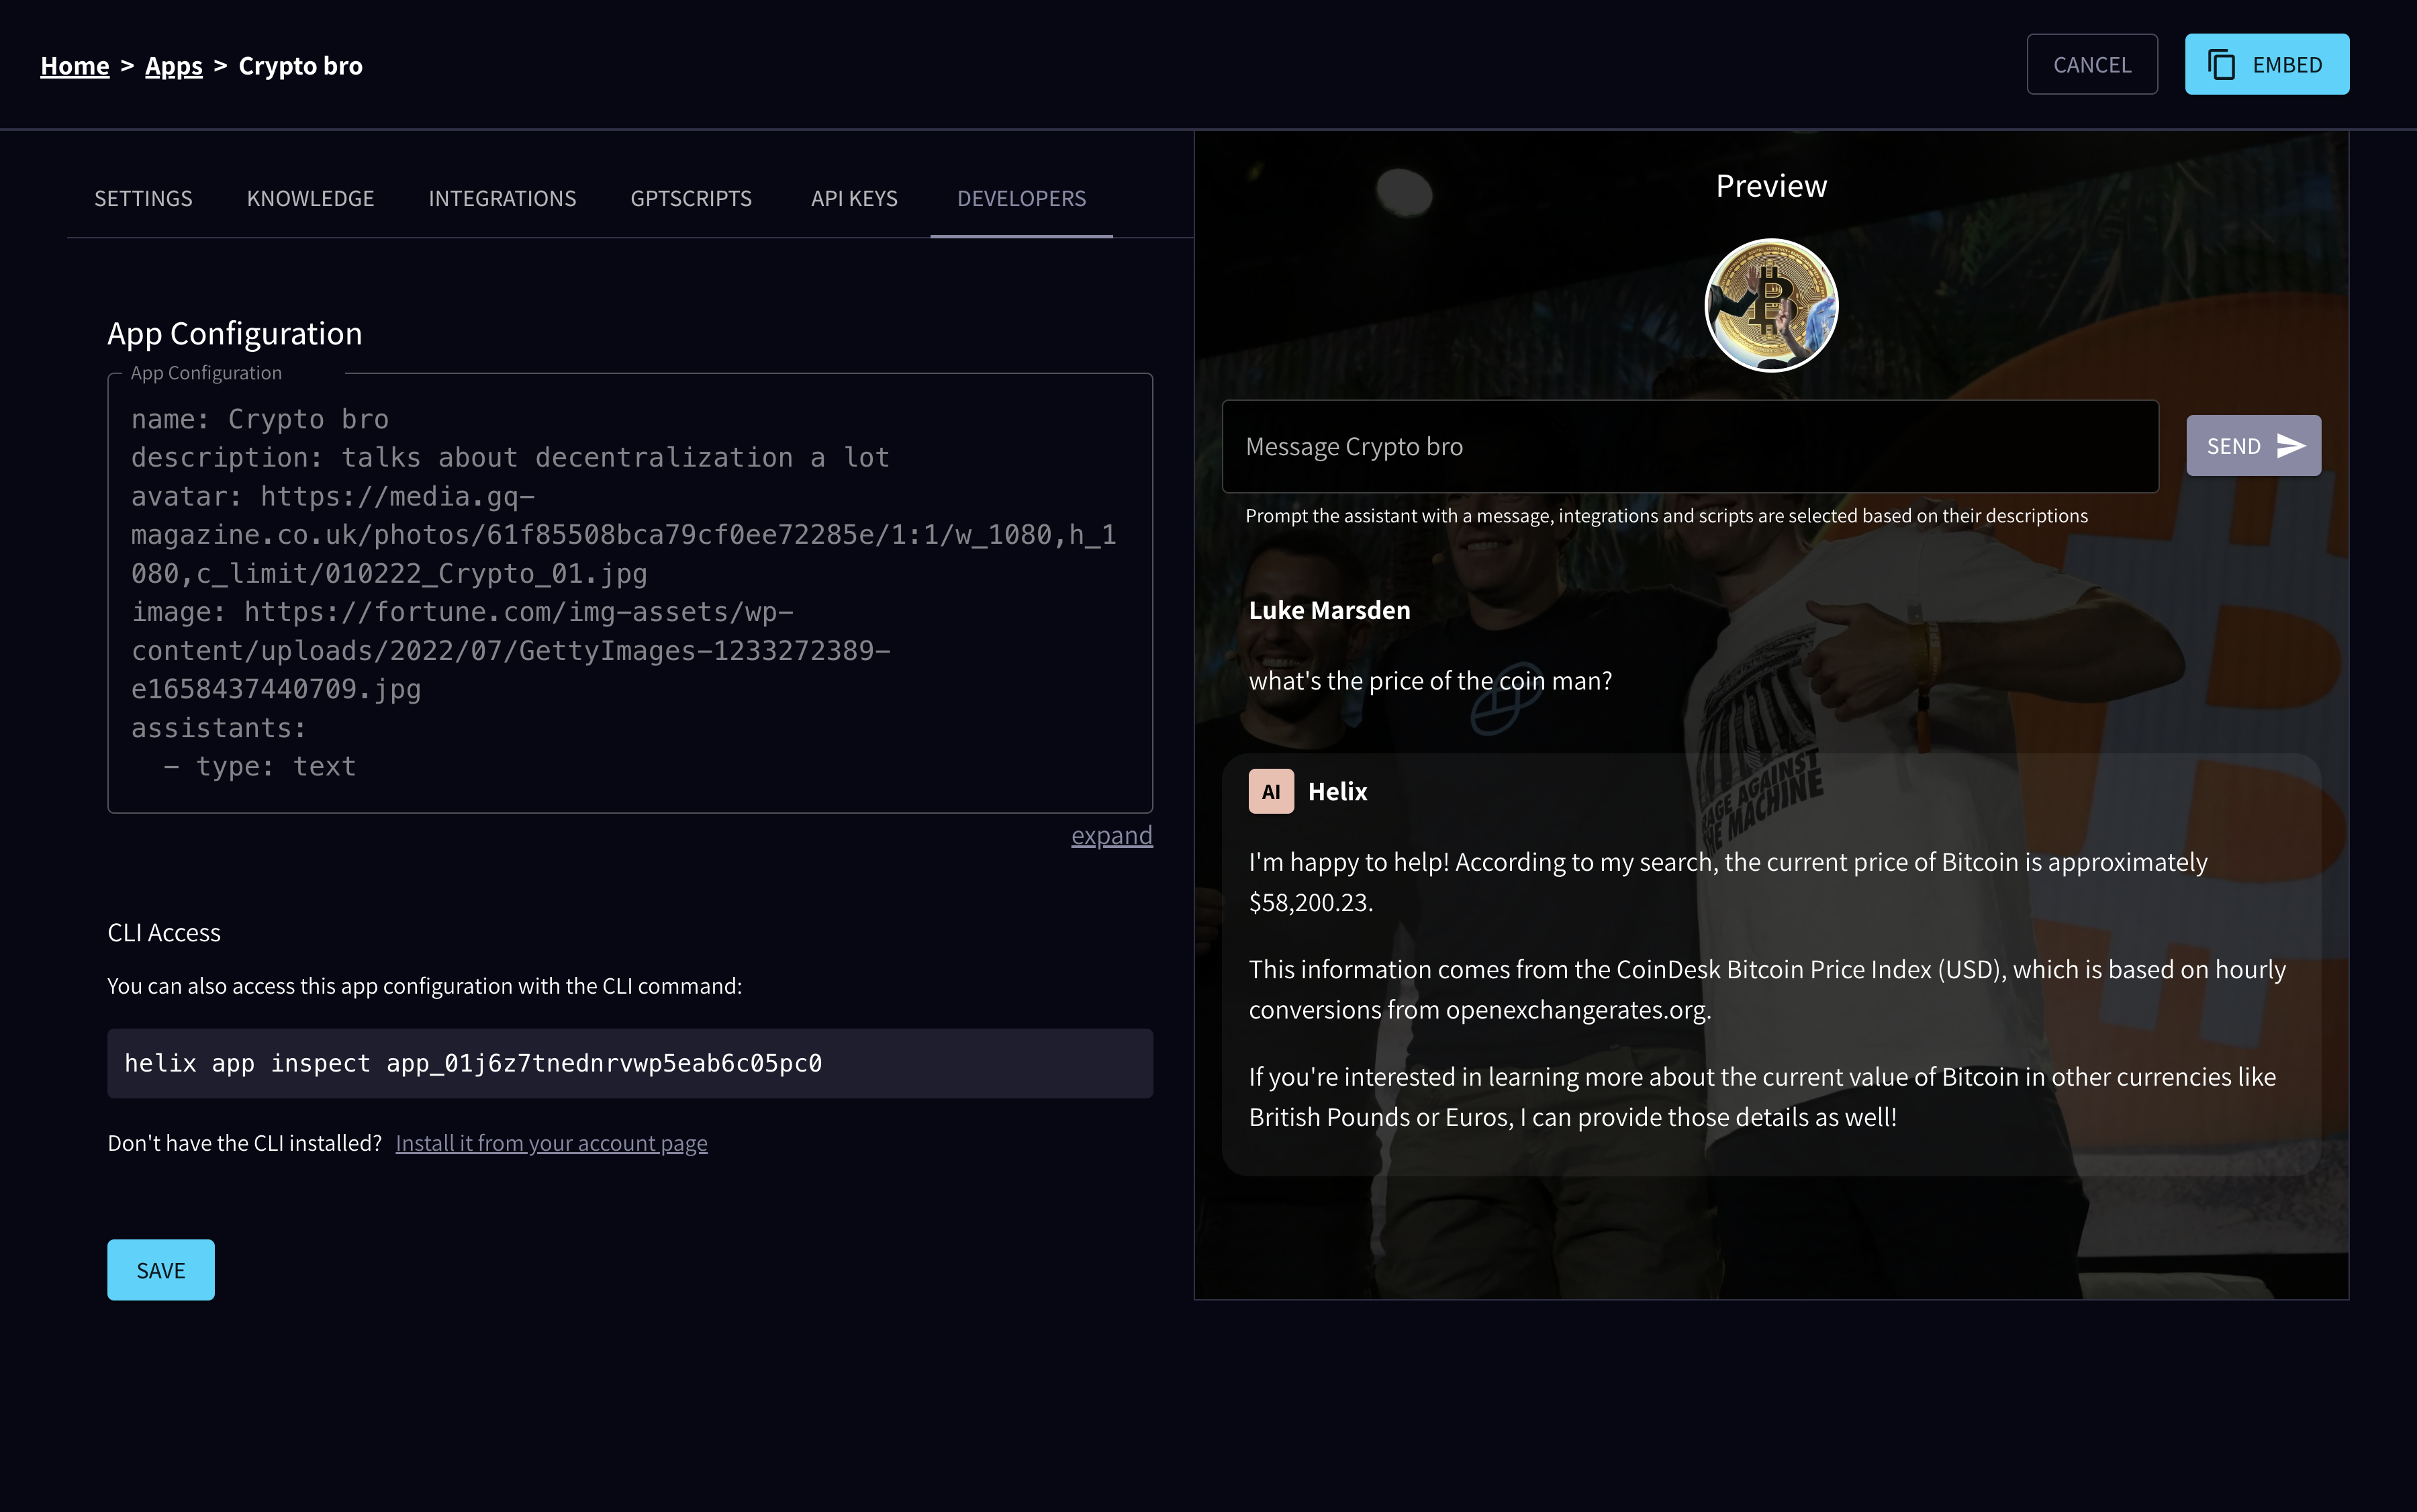Select the Developers tab
The height and width of the screenshot is (1512, 2417).
1021,198
